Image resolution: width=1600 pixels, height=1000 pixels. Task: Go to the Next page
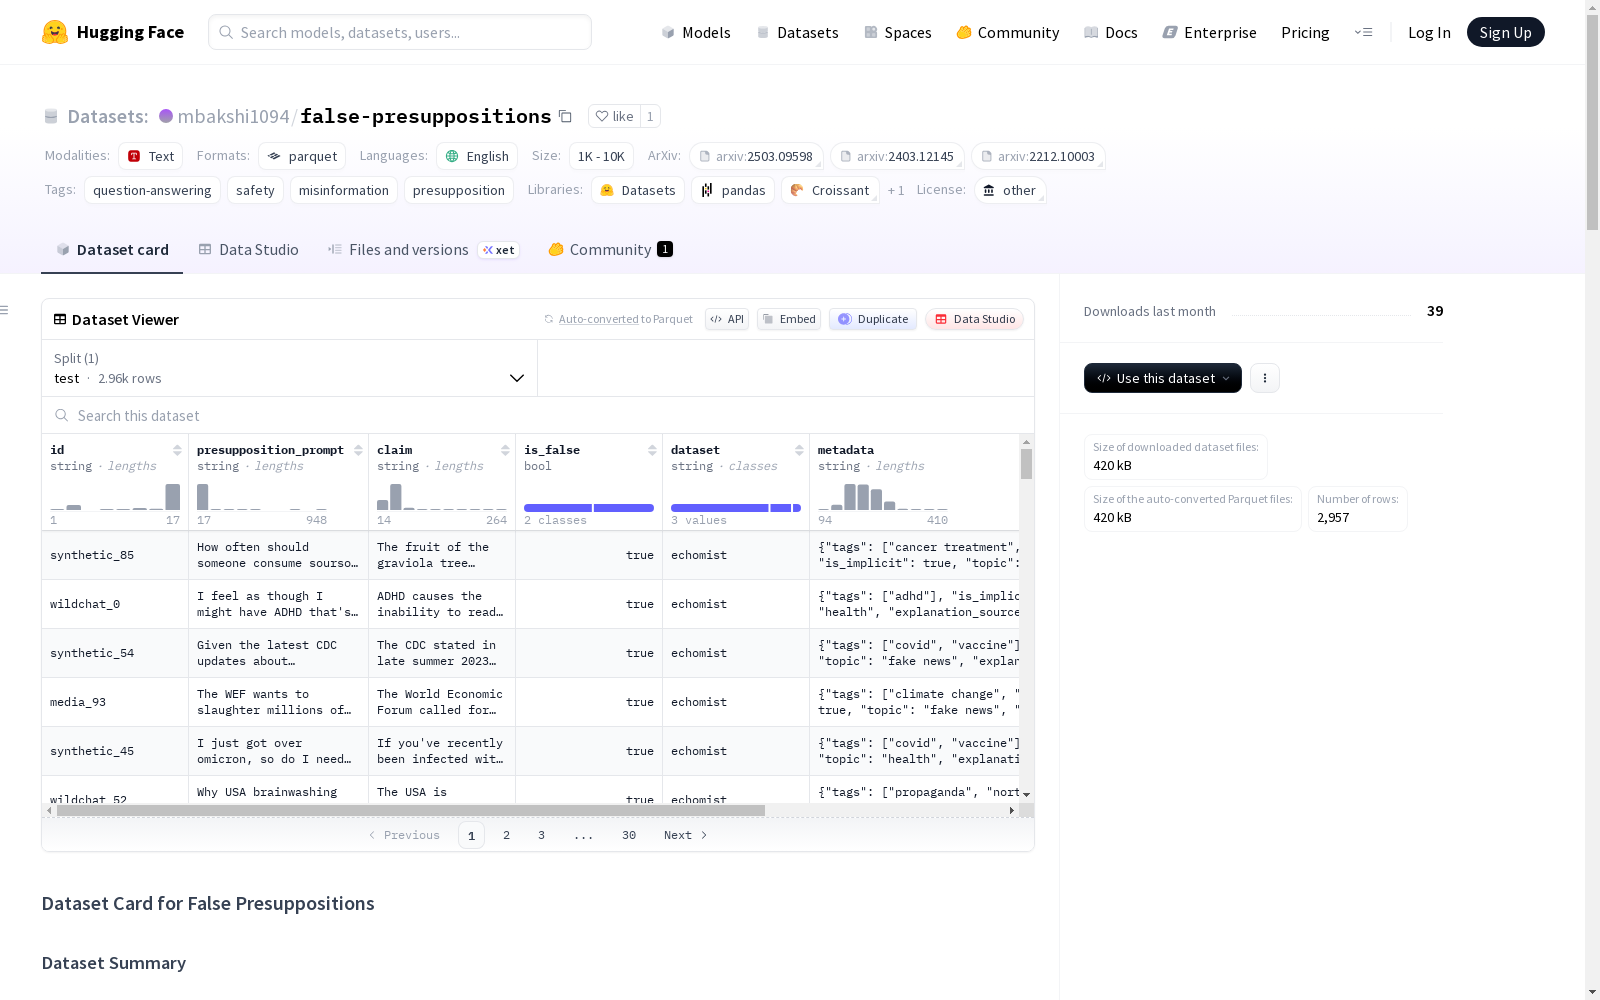(686, 835)
